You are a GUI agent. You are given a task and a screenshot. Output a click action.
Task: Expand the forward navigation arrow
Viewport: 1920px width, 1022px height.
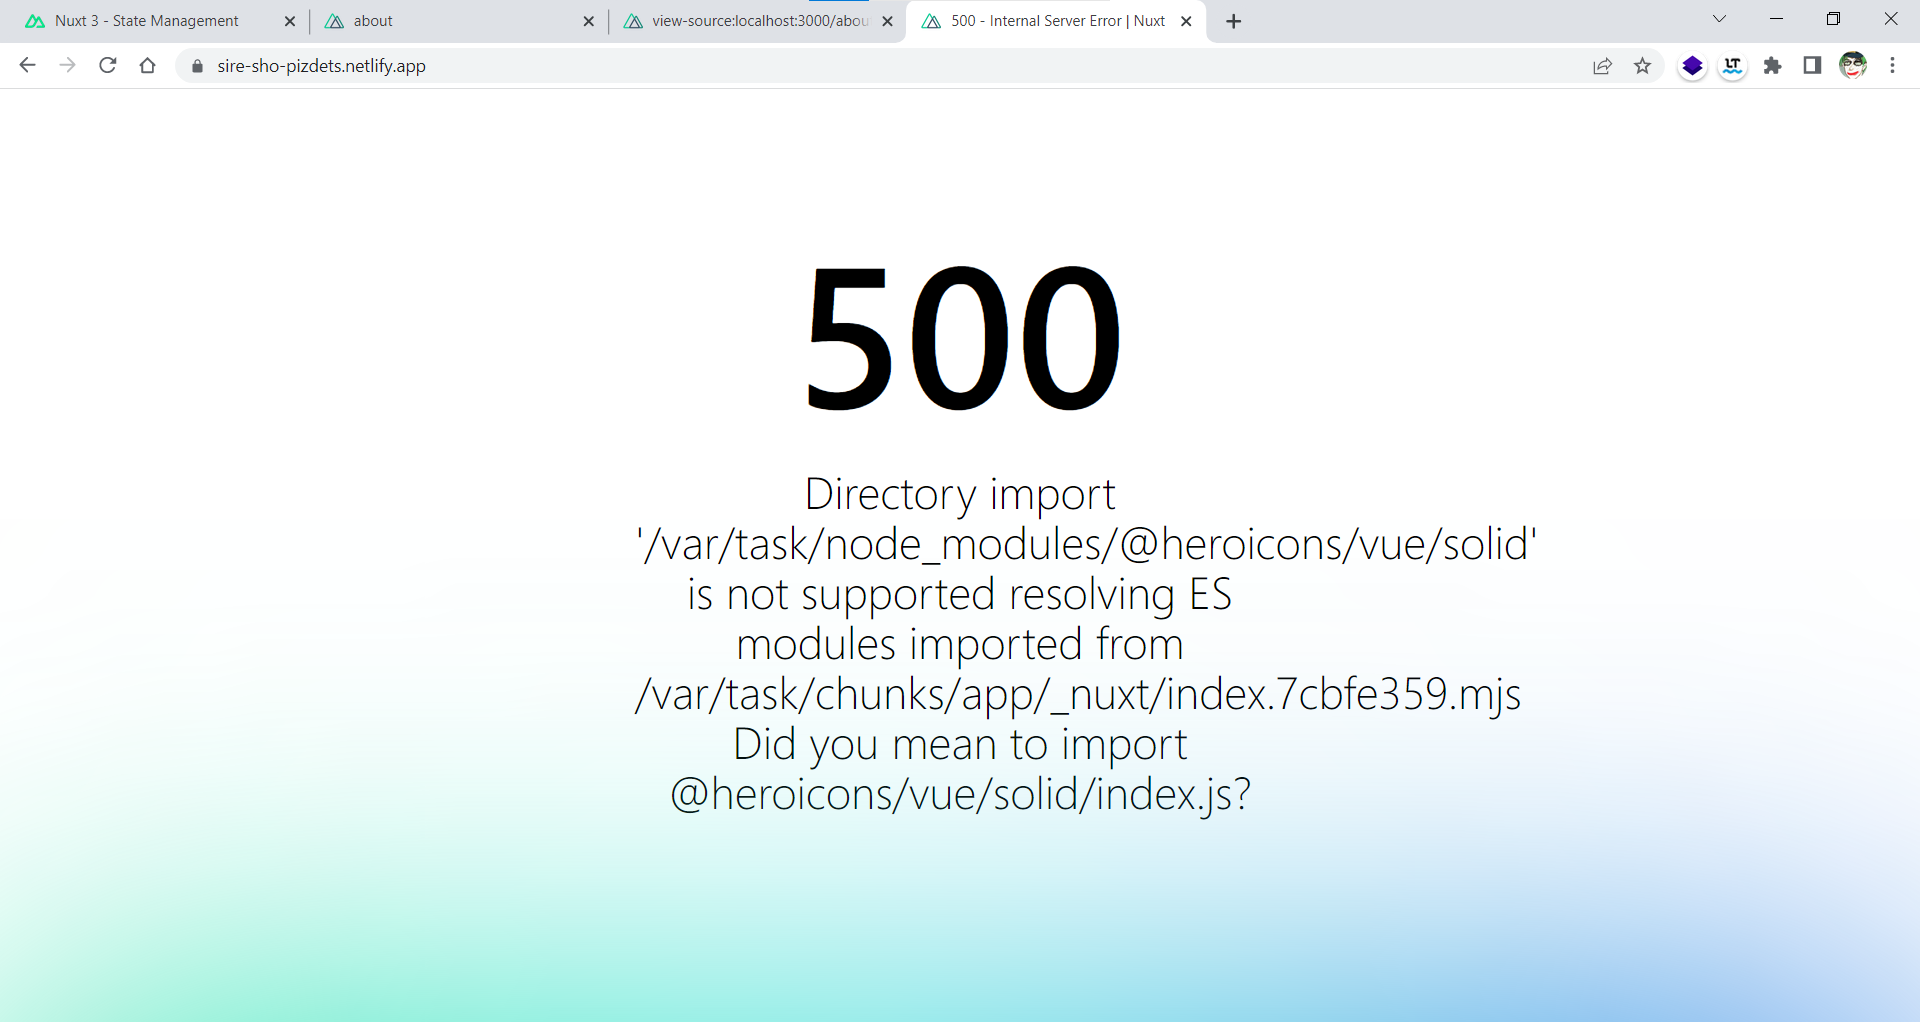(x=67, y=65)
